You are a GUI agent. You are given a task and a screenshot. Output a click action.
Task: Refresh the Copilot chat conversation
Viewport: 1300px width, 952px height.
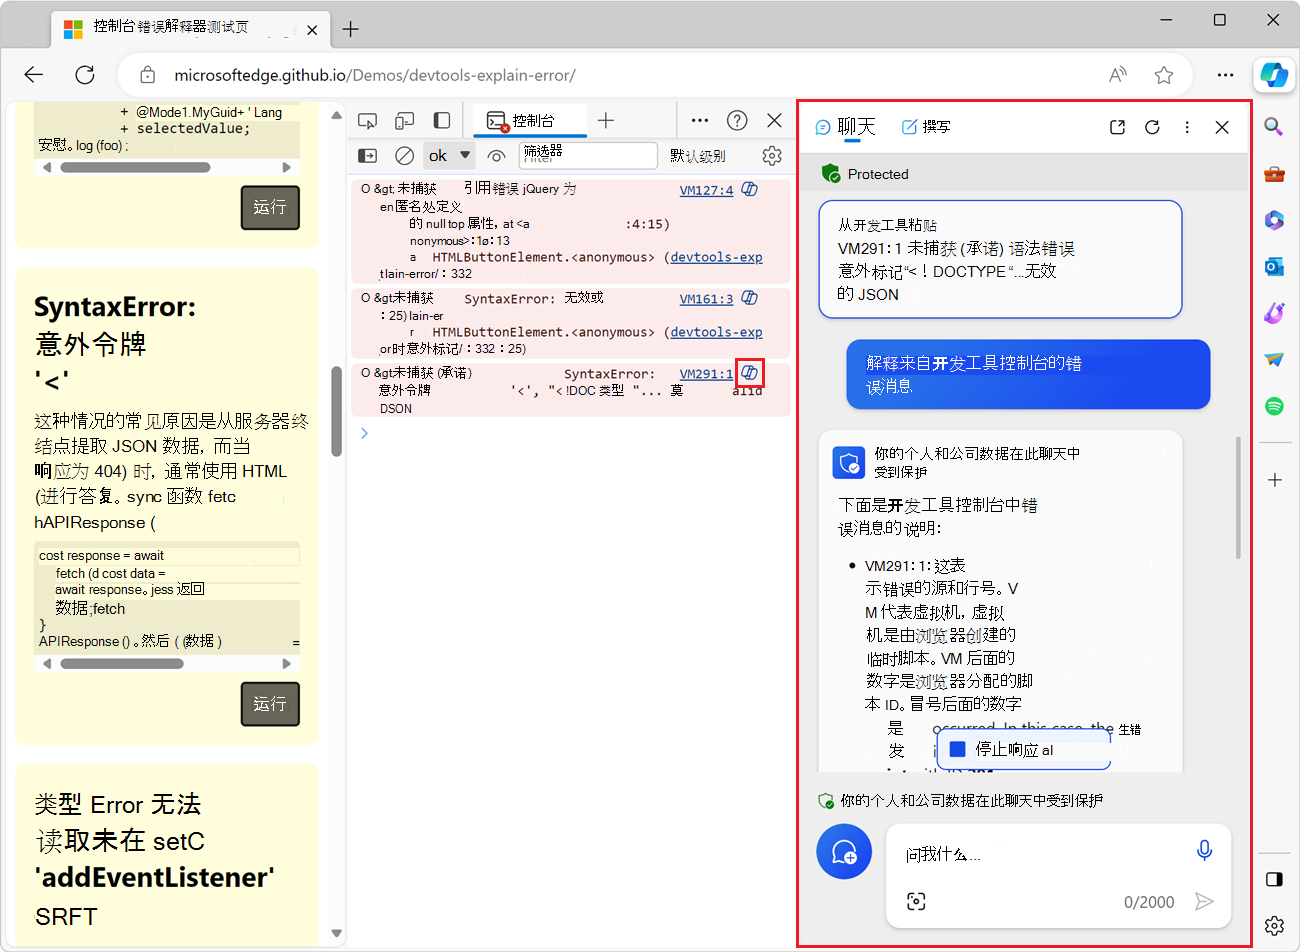[1152, 127]
